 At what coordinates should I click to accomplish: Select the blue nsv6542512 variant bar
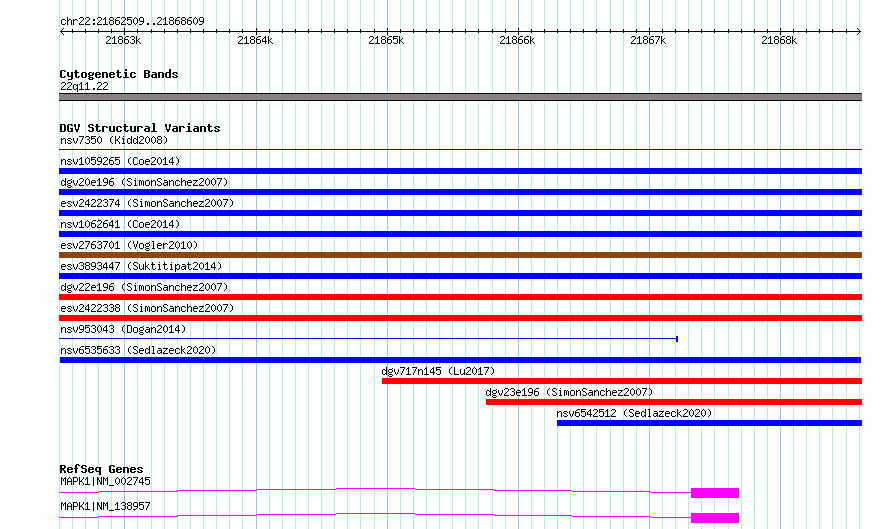point(710,423)
